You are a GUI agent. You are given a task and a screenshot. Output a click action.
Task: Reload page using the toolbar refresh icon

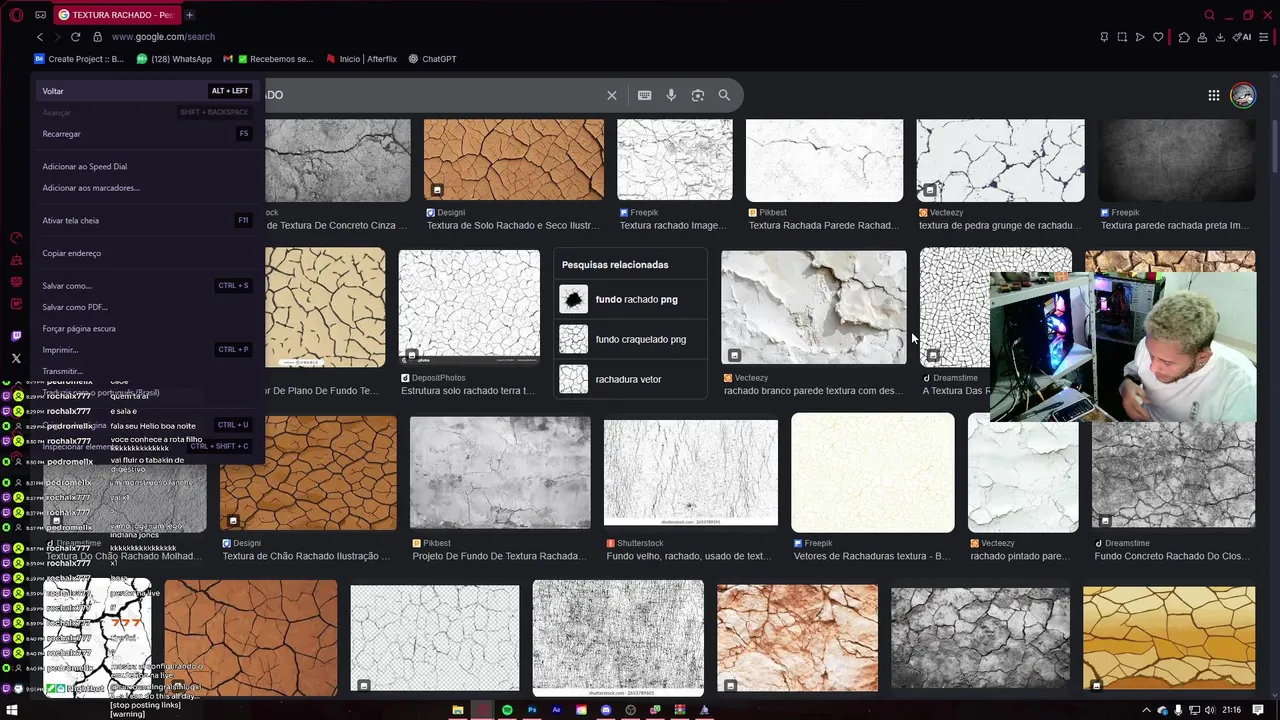pos(75,37)
